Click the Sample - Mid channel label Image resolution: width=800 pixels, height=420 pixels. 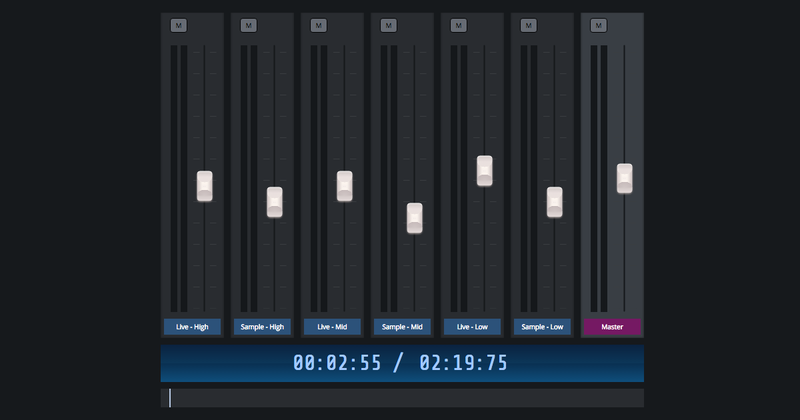[402, 327]
